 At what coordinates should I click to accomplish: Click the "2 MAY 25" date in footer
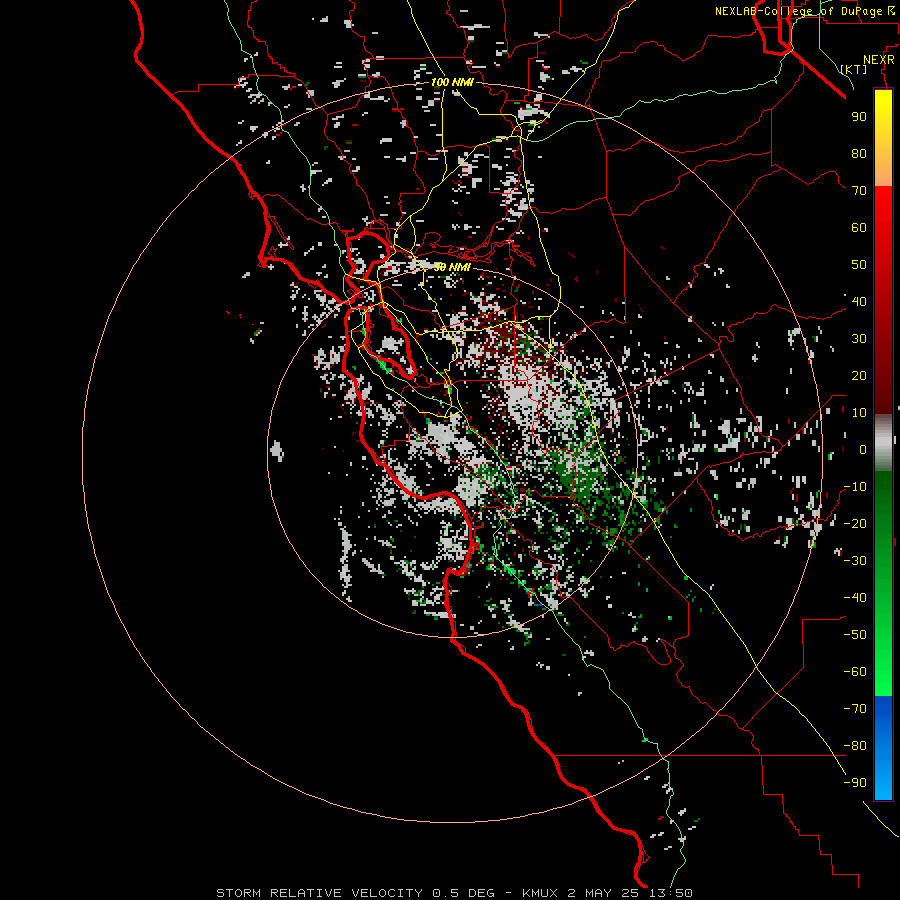click(605, 893)
